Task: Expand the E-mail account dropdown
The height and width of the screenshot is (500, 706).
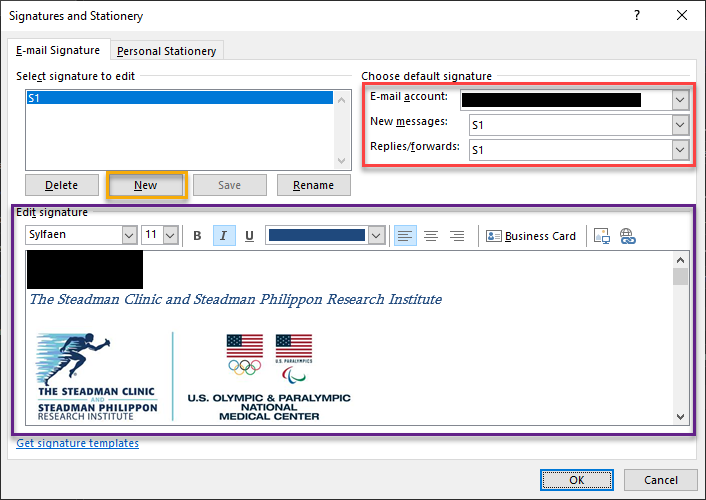Action: click(x=680, y=100)
